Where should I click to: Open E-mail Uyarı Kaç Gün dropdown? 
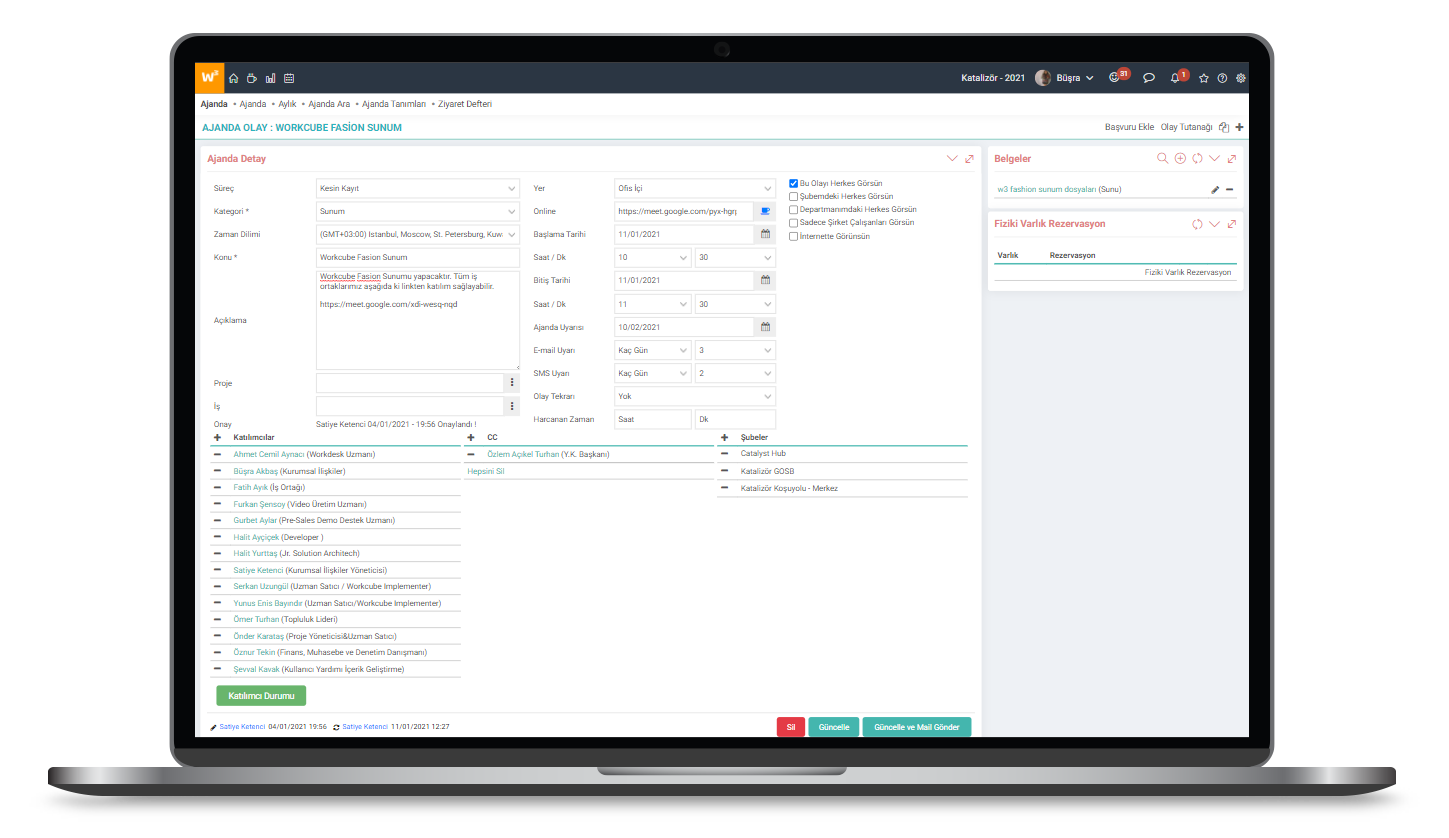click(x=653, y=350)
